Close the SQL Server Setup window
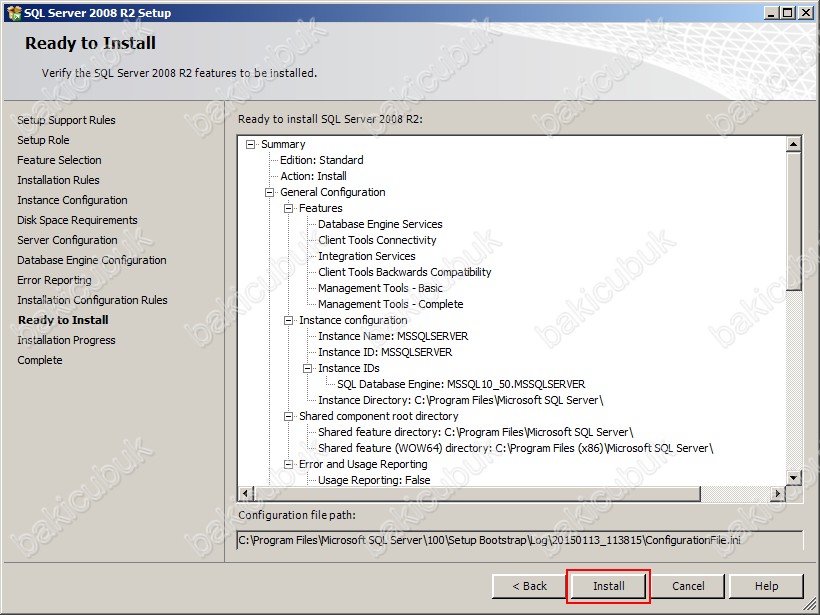 806,13
